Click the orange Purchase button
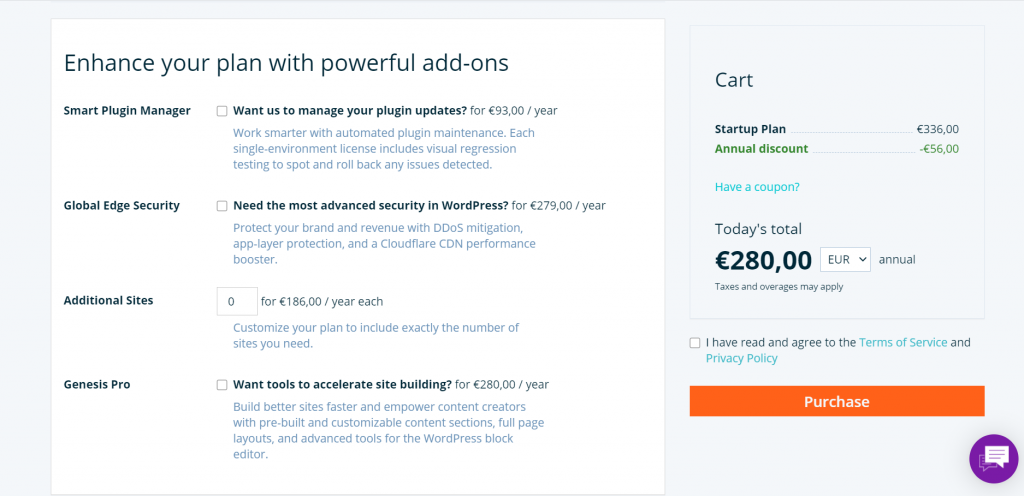 point(837,401)
